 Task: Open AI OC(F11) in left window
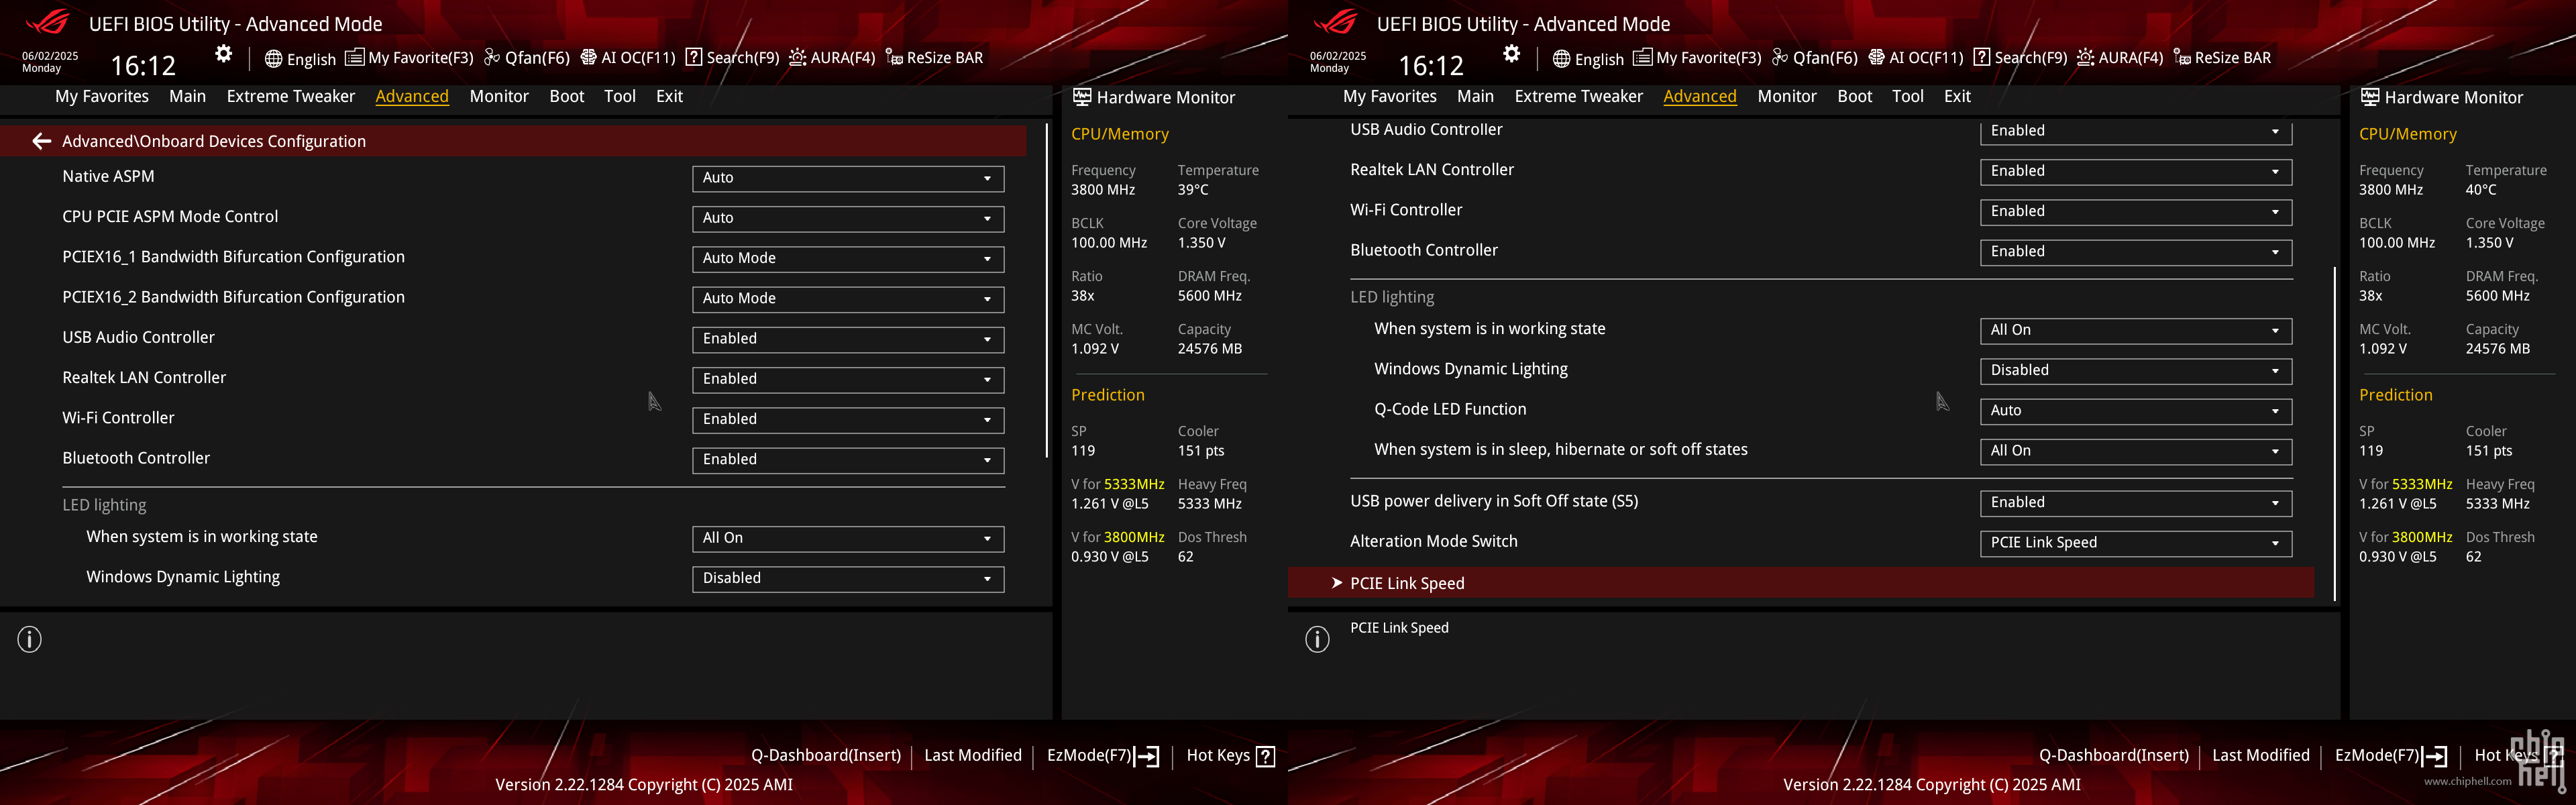[x=628, y=58]
